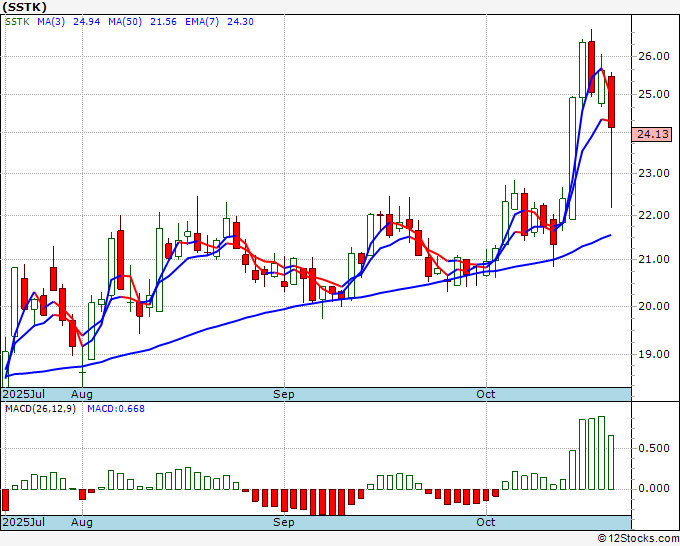680x546 pixels.
Task: Click the highest red candlestick above 26.00
Action: [x=592, y=66]
